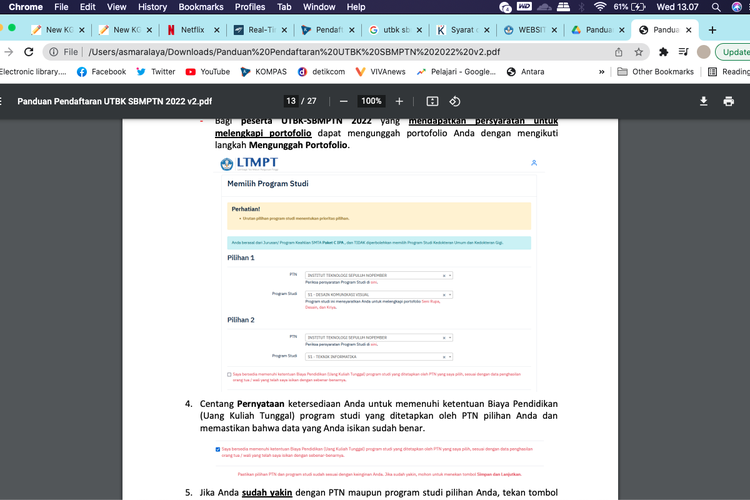Download the PDF file
The height and width of the screenshot is (500, 750).
(703, 101)
